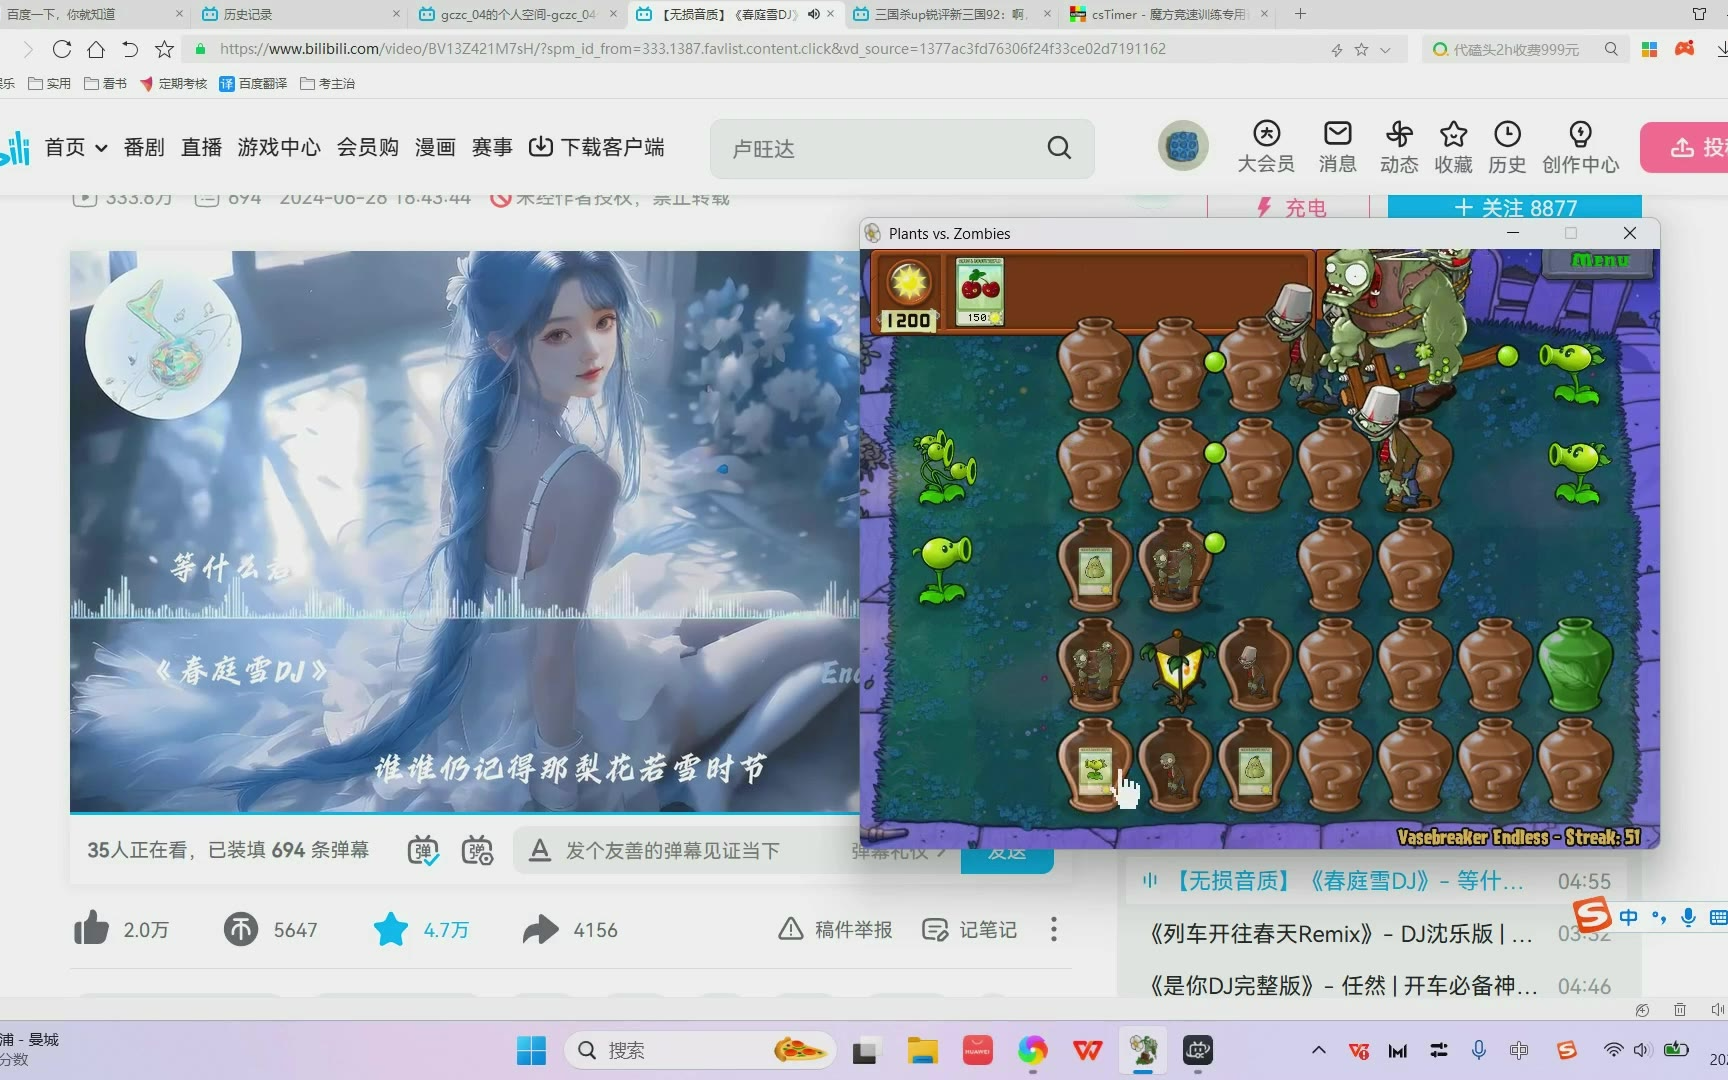The width and height of the screenshot is (1728, 1080).
Task: Switch to the csTimer browser tab
Action: 1167,14
